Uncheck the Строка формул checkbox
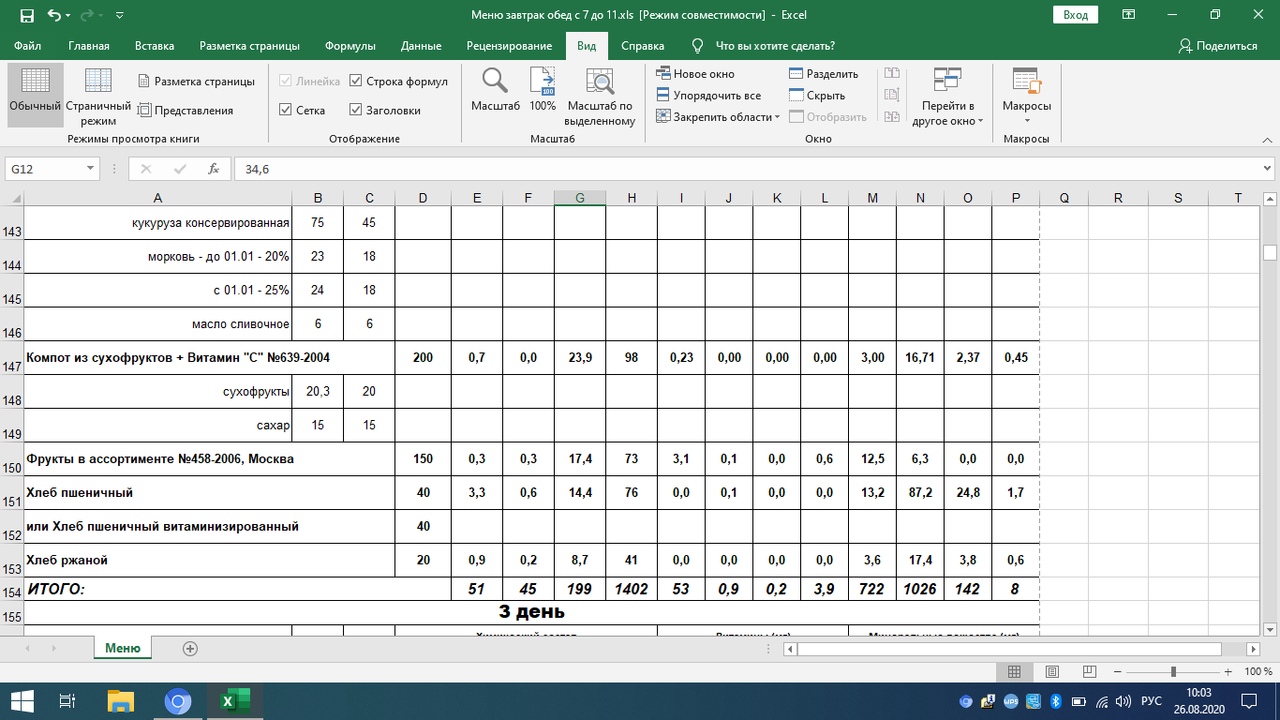This screenshot has height=720, width=1280. tap(356, 81)
